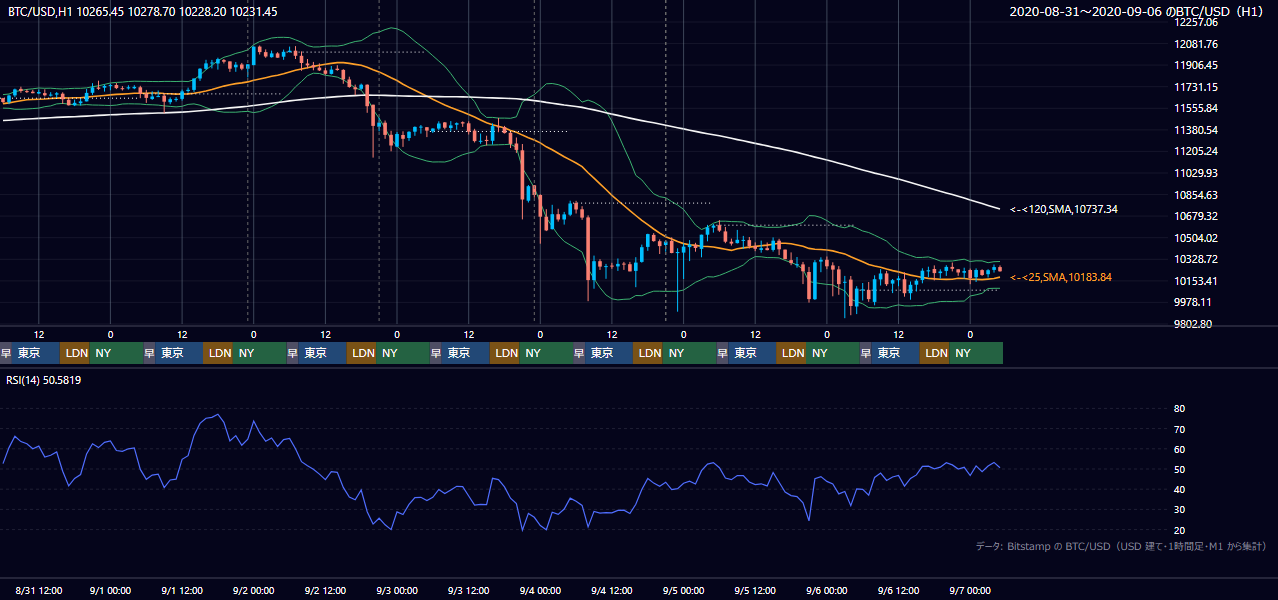Image resolution: width=1278 pixels, height=600 pixels.
Task: Select price level 11731.15 on axis
Action: (1196, 87)
